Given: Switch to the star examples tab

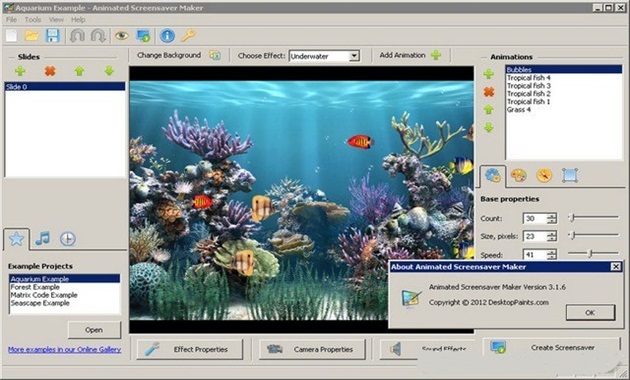Looking at the screenshot, I should pyautogui.click(x=16, y=239).
